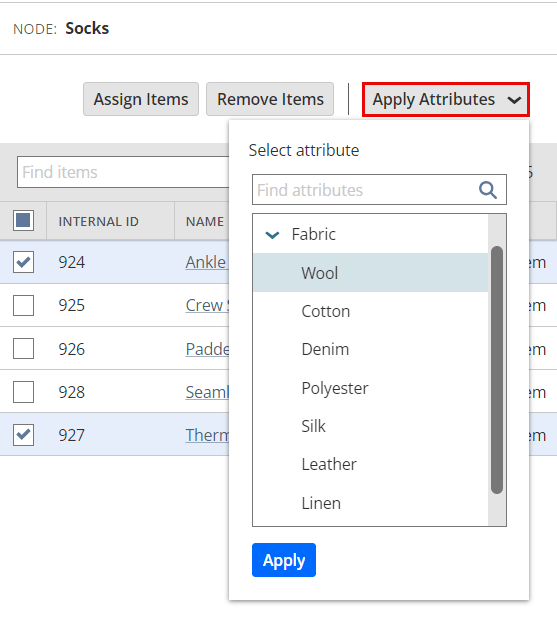Click internal ID 924 cell
Viewport: 557px width, 617px height.
click(x=72, y=262)
